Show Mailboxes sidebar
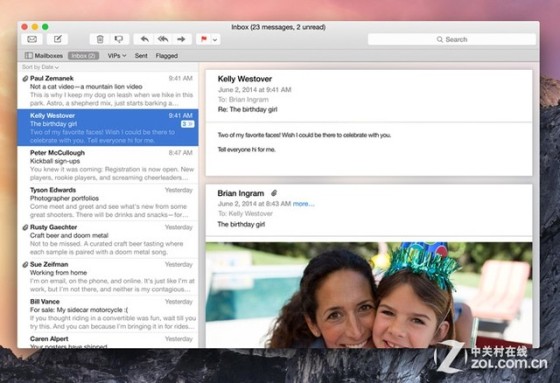560x383 pixels. tap(44, 56)
